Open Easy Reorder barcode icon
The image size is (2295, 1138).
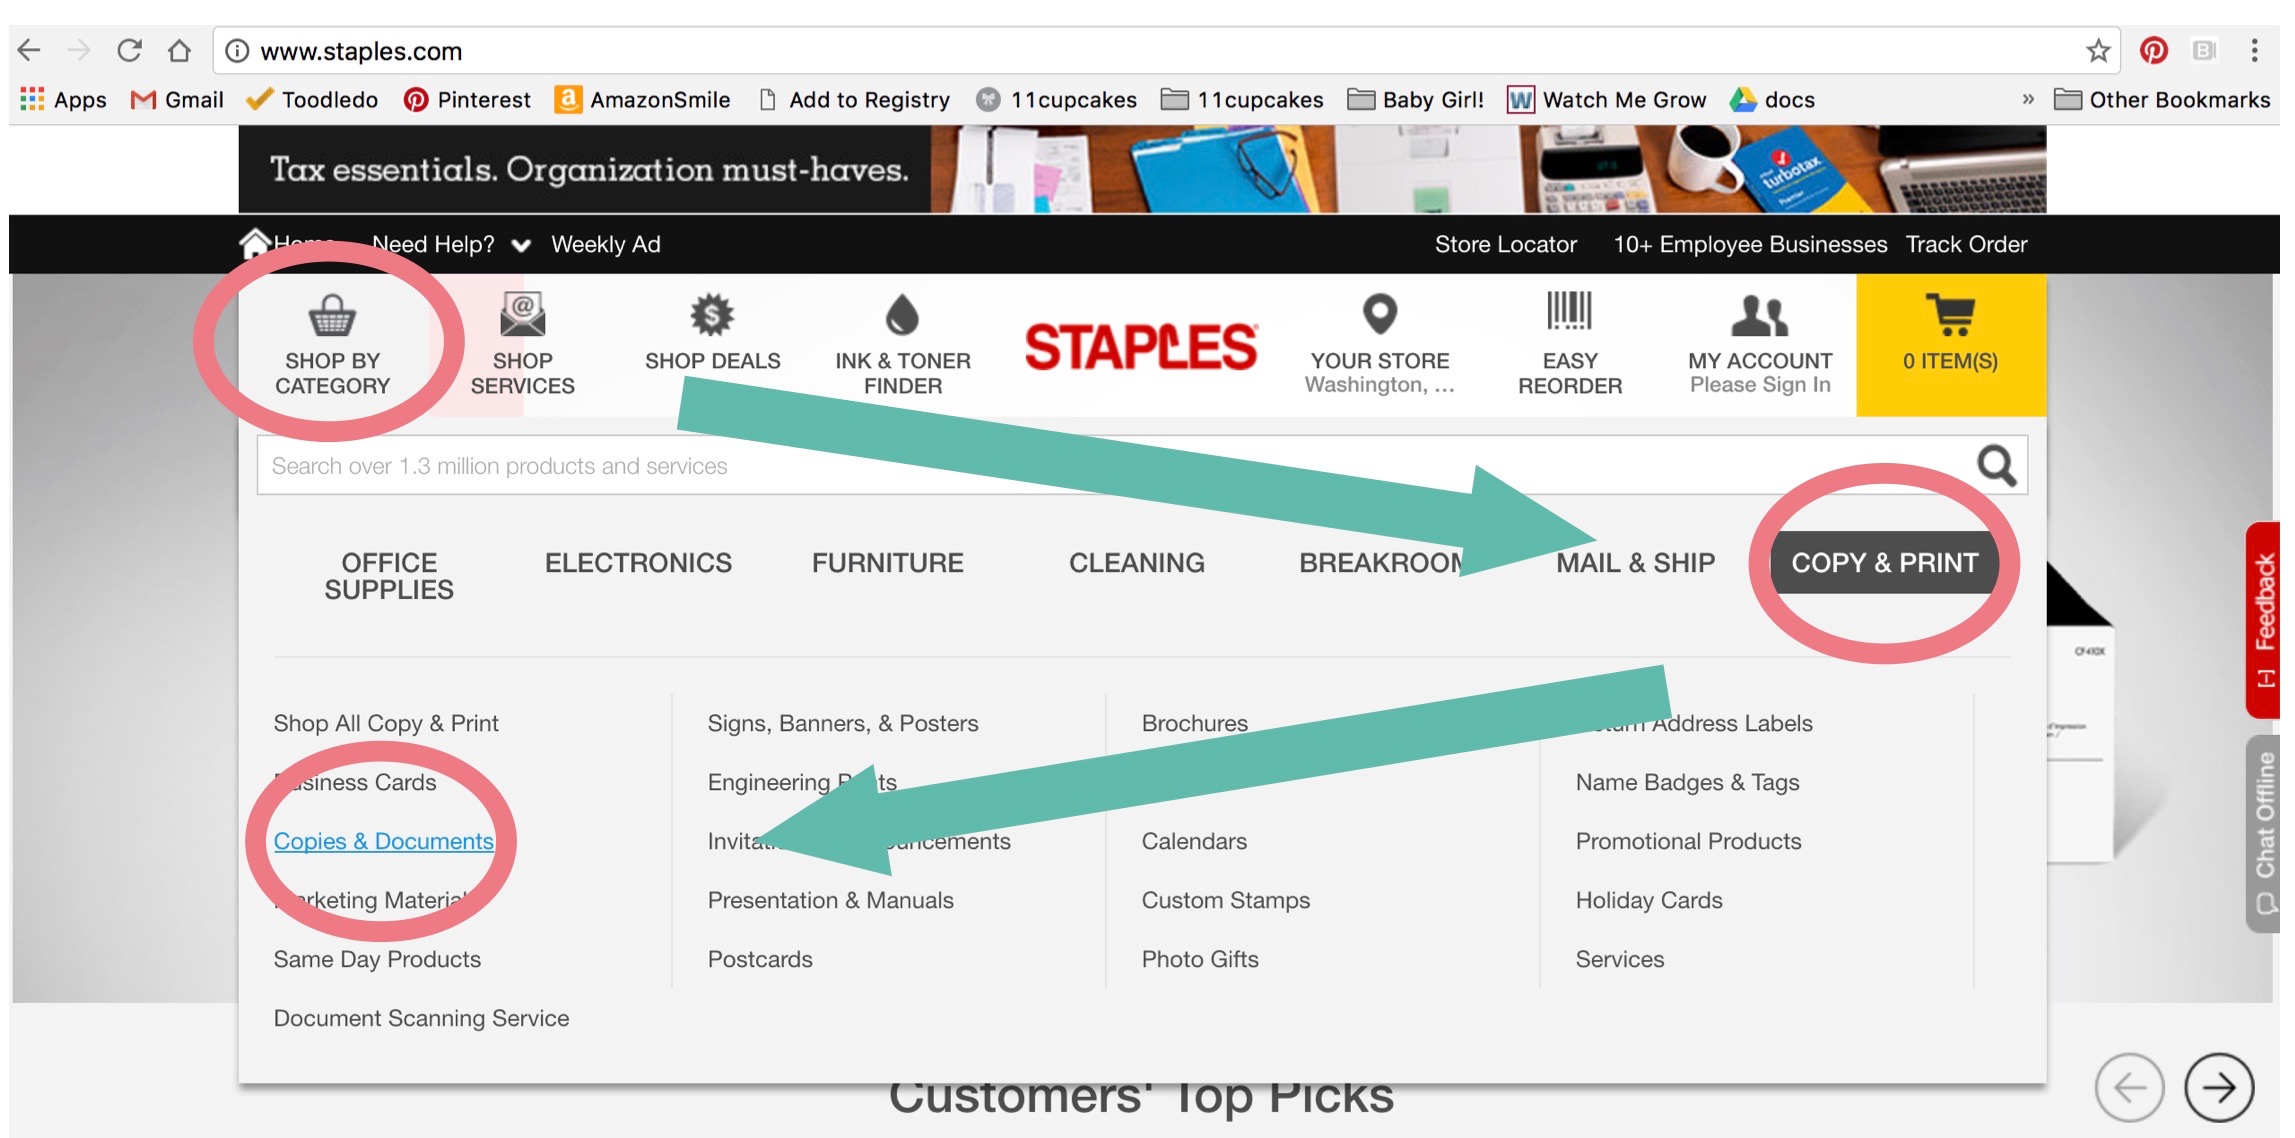(1569, 312)
